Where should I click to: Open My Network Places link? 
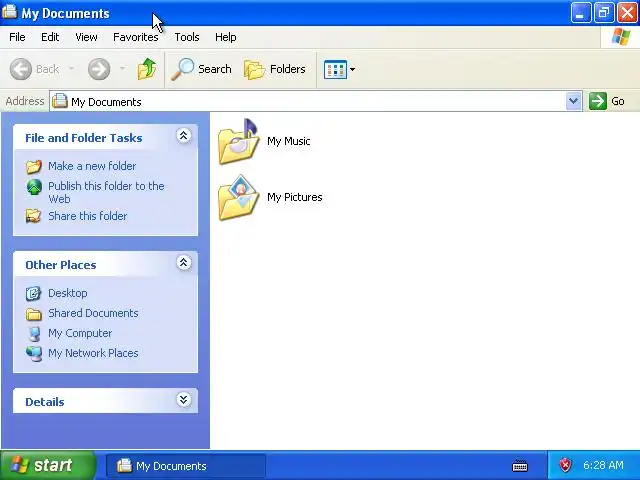(x=93, y=353)
